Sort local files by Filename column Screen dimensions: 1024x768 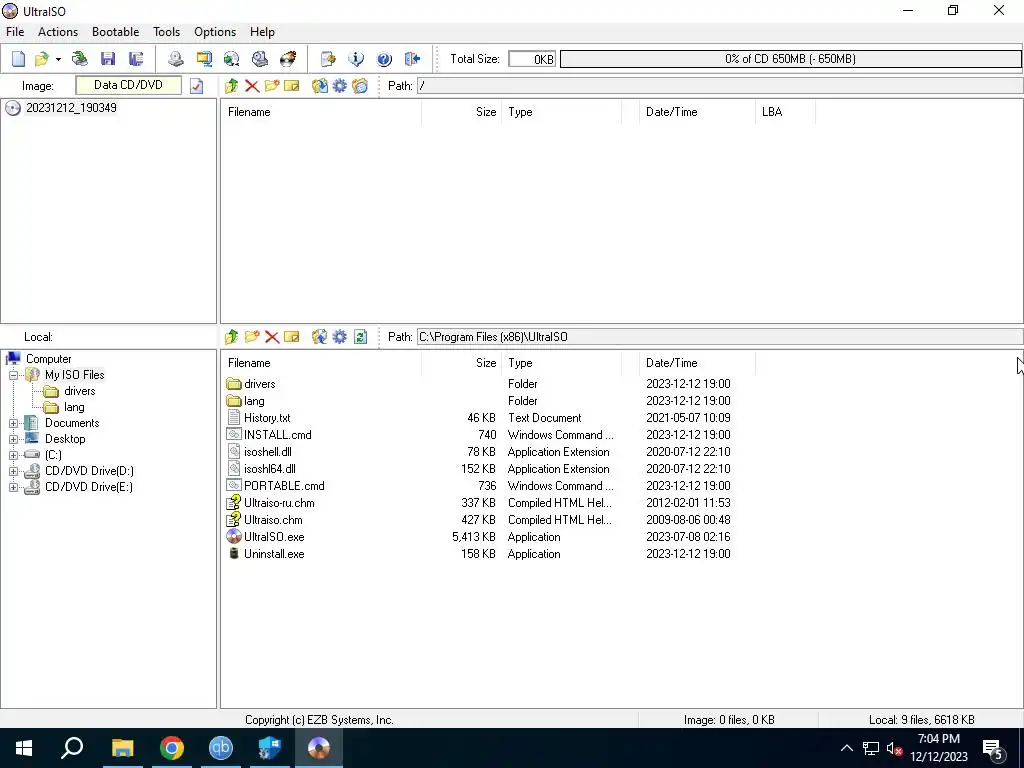click(x=321, y=363)
